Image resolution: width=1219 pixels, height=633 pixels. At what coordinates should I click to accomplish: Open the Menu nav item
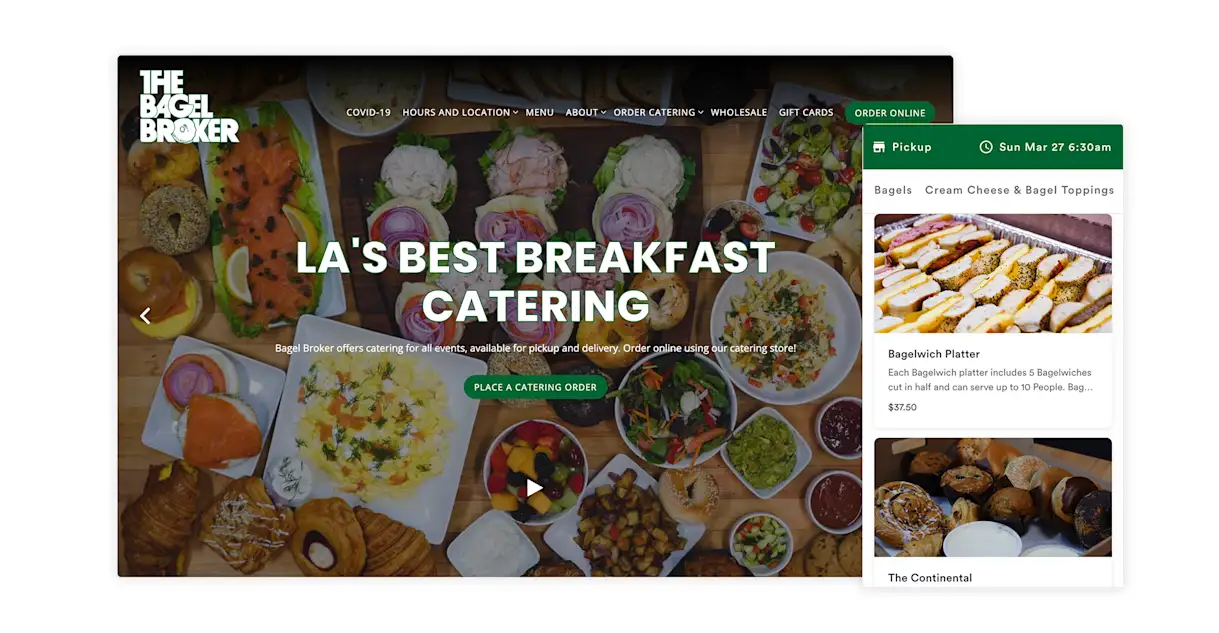(x=539, y=113)
